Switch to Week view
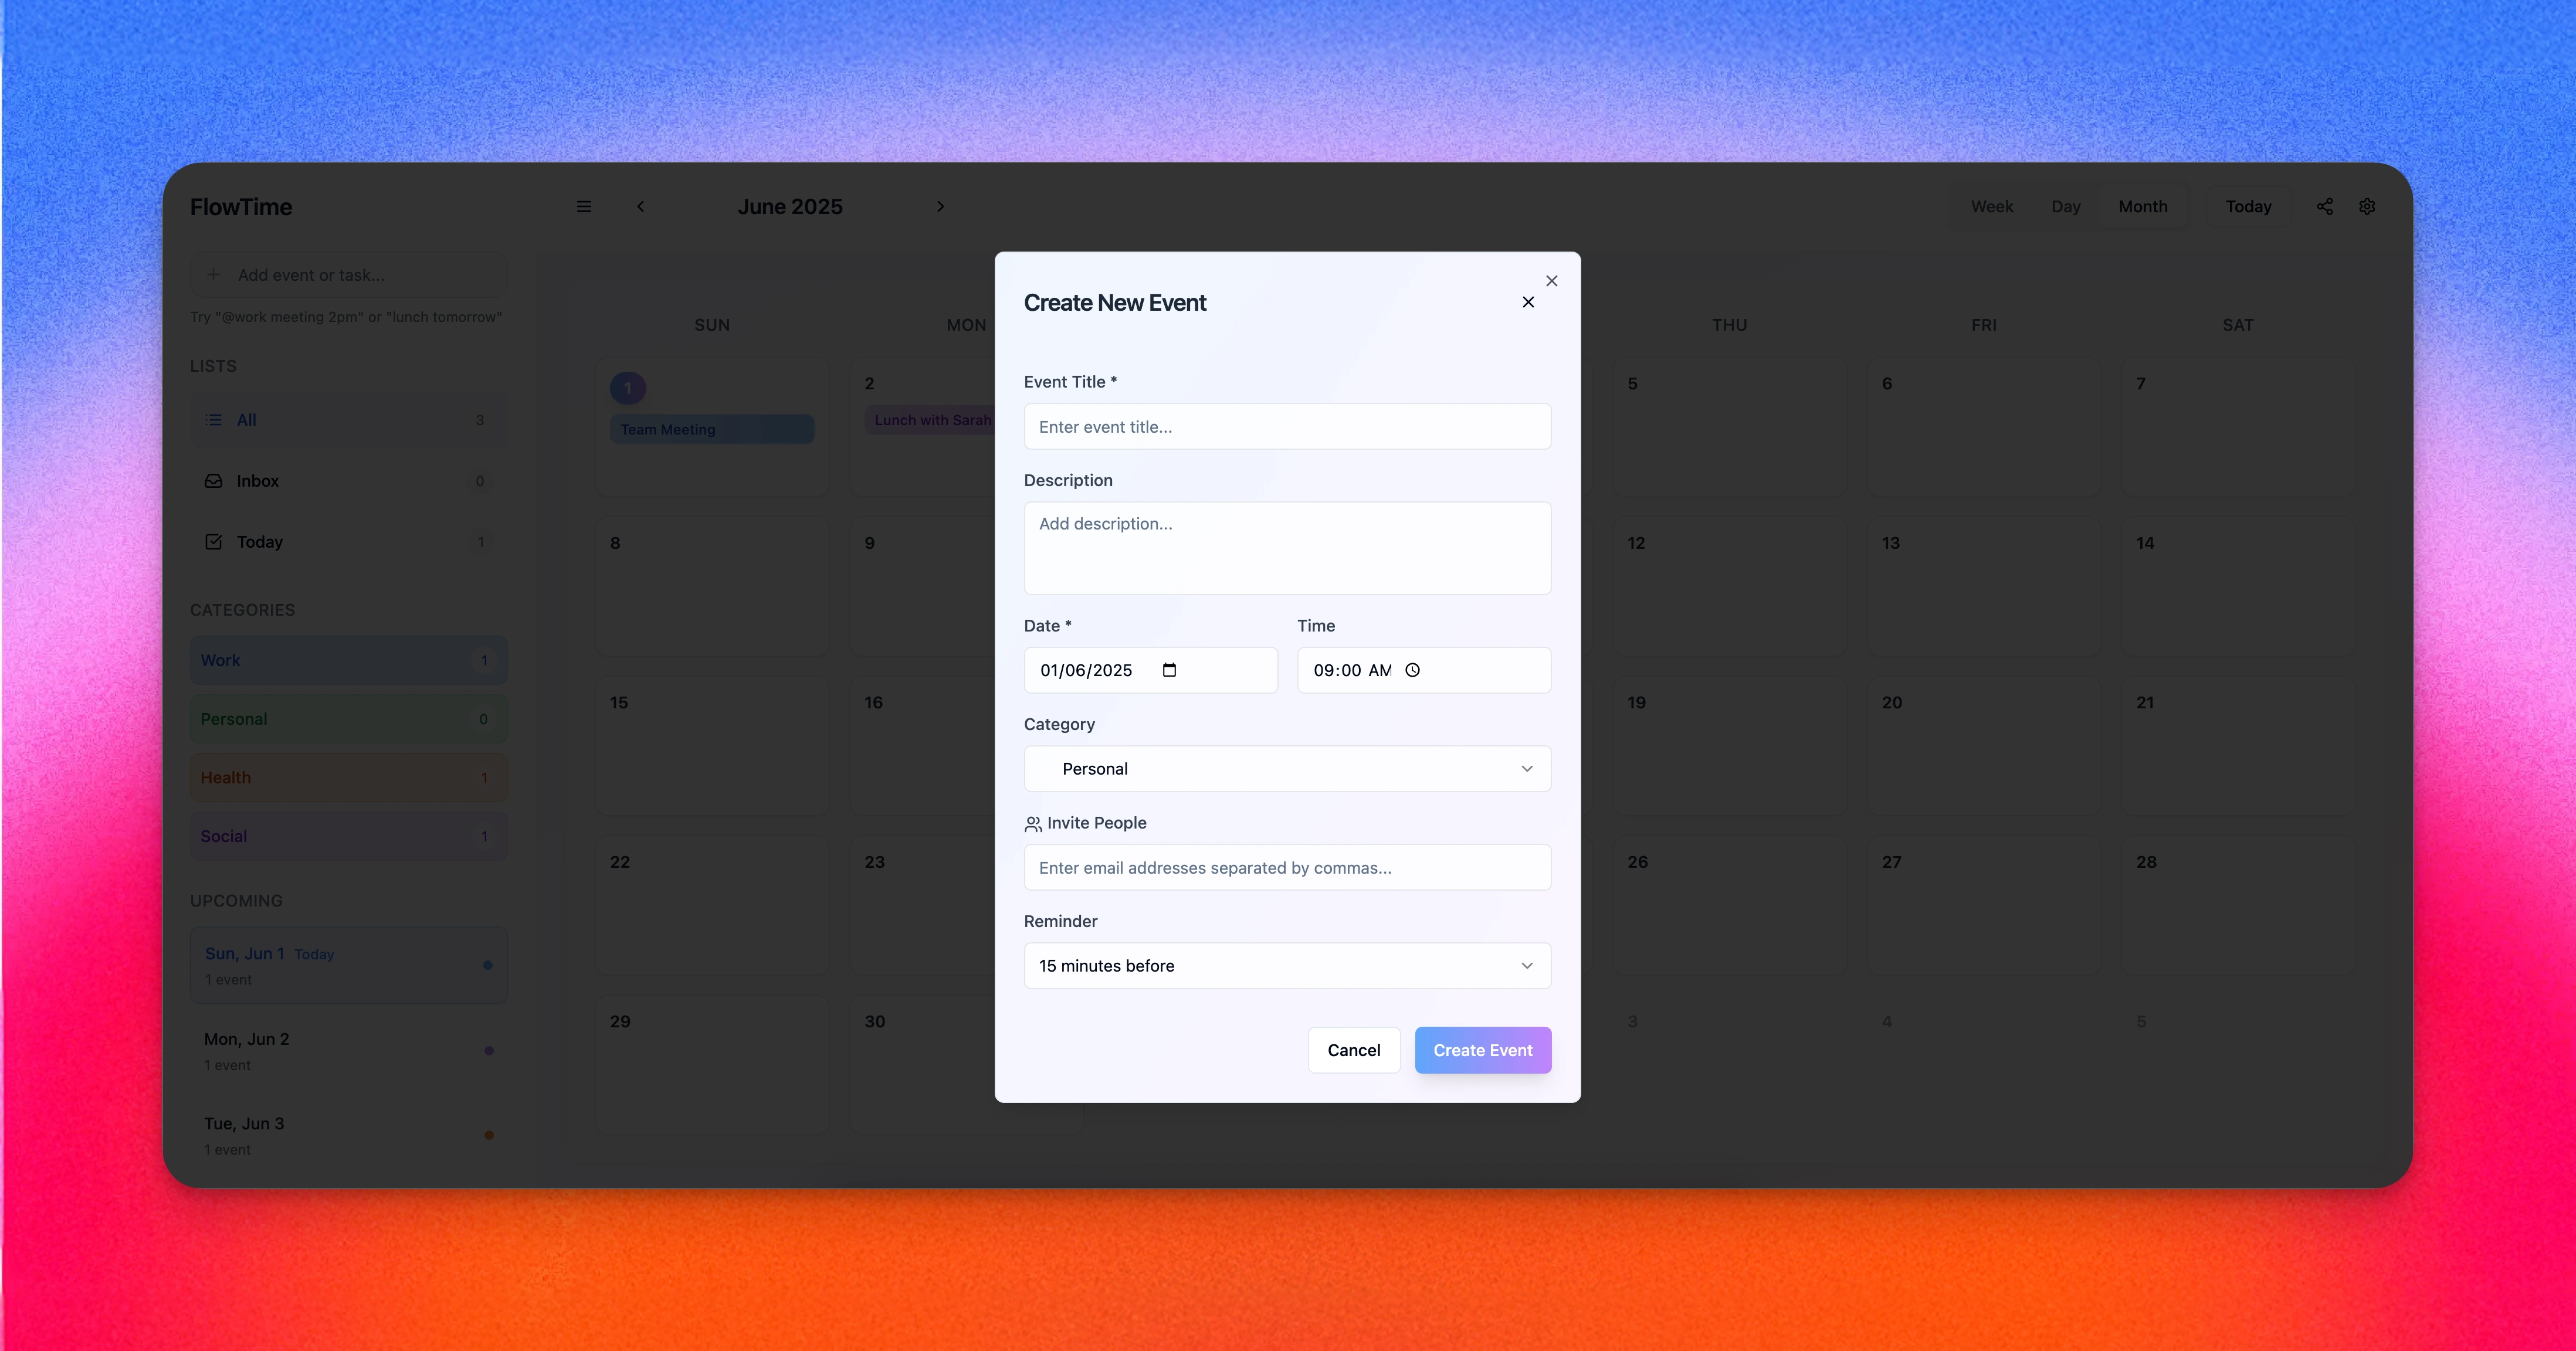The image size is (2576, 1351). [x=1991, y=206]
